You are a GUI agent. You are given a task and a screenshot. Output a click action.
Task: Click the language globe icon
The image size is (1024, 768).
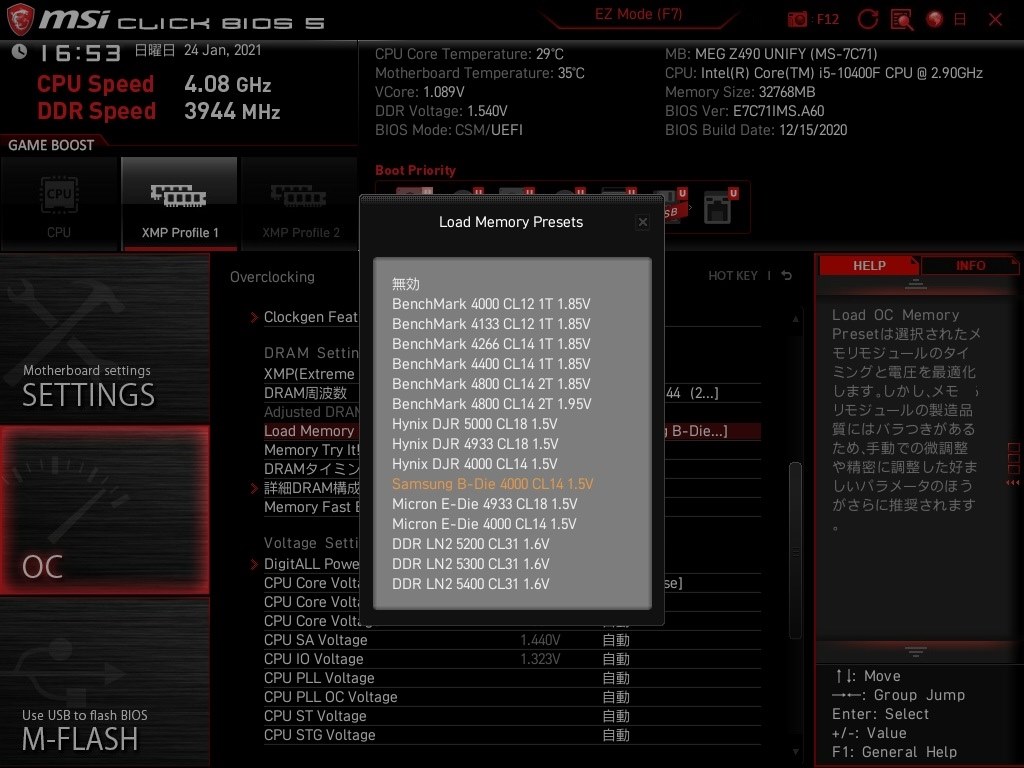[x=935, y=19]
